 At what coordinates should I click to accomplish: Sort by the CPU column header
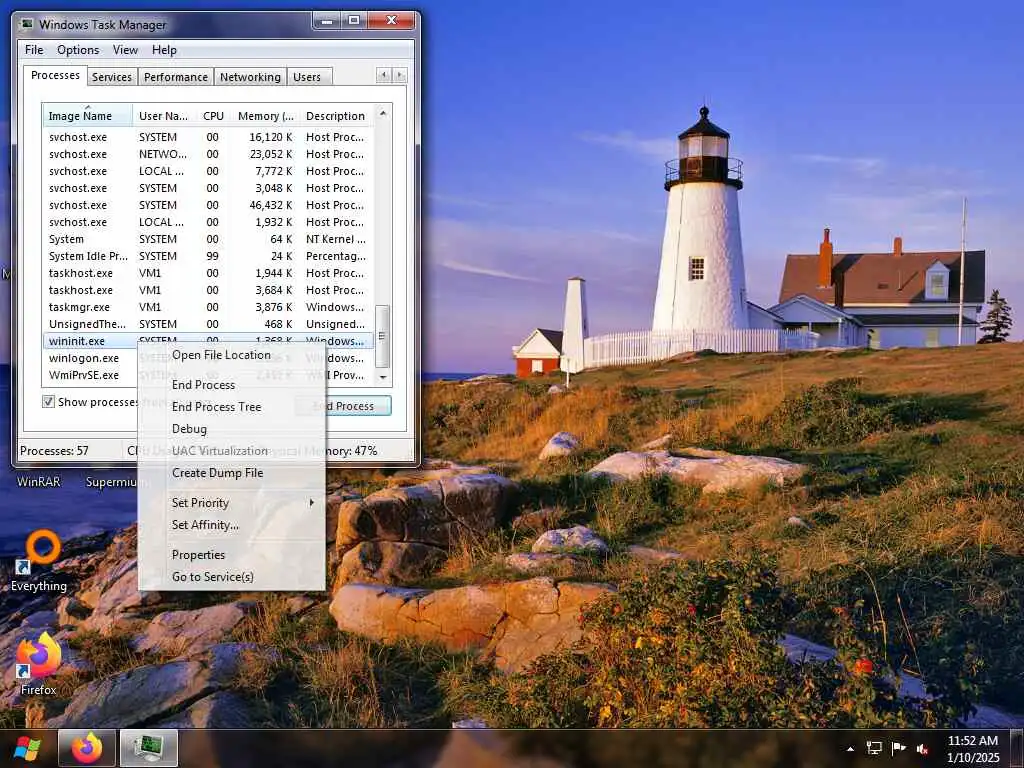point(213,116)
